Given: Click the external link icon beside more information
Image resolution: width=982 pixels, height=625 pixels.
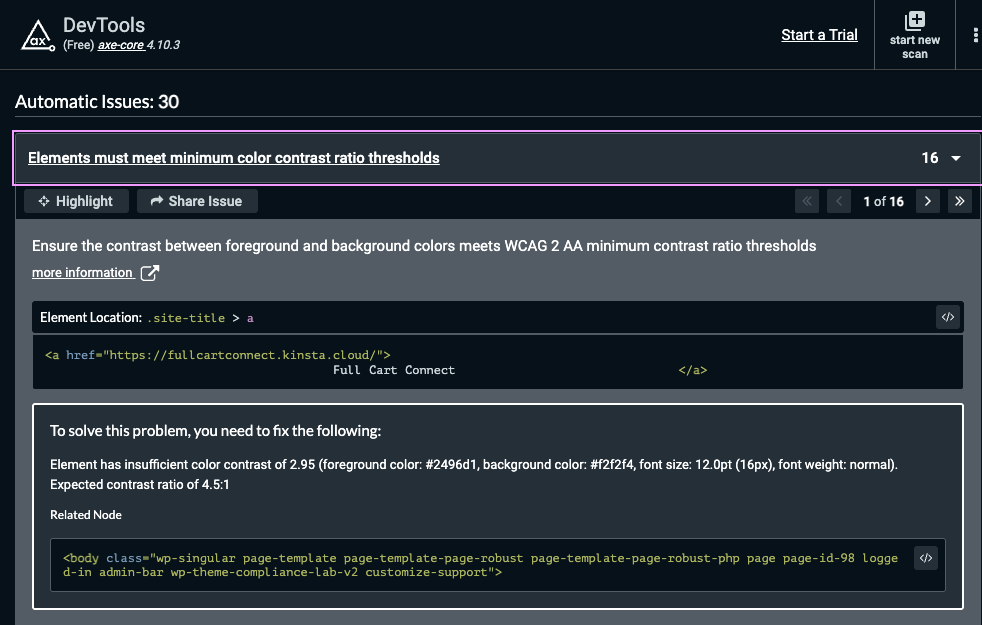Looking at the screenshot, I should [x=150, y=272].
